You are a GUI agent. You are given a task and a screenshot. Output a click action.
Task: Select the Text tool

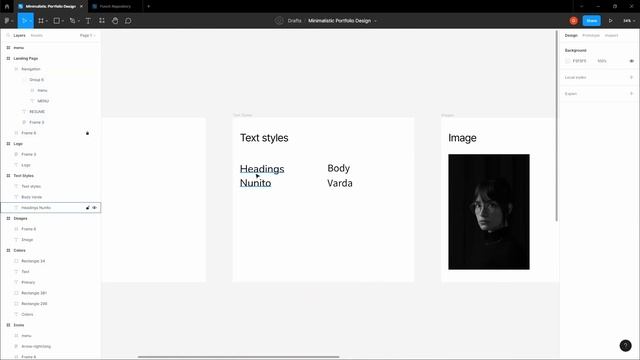pyautogui.click(x=88, y=20)
